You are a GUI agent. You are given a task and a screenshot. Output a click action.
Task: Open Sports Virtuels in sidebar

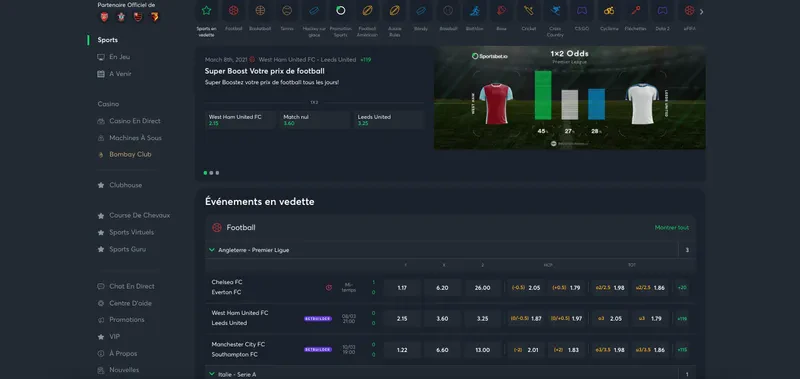click(x=131, y=232)
